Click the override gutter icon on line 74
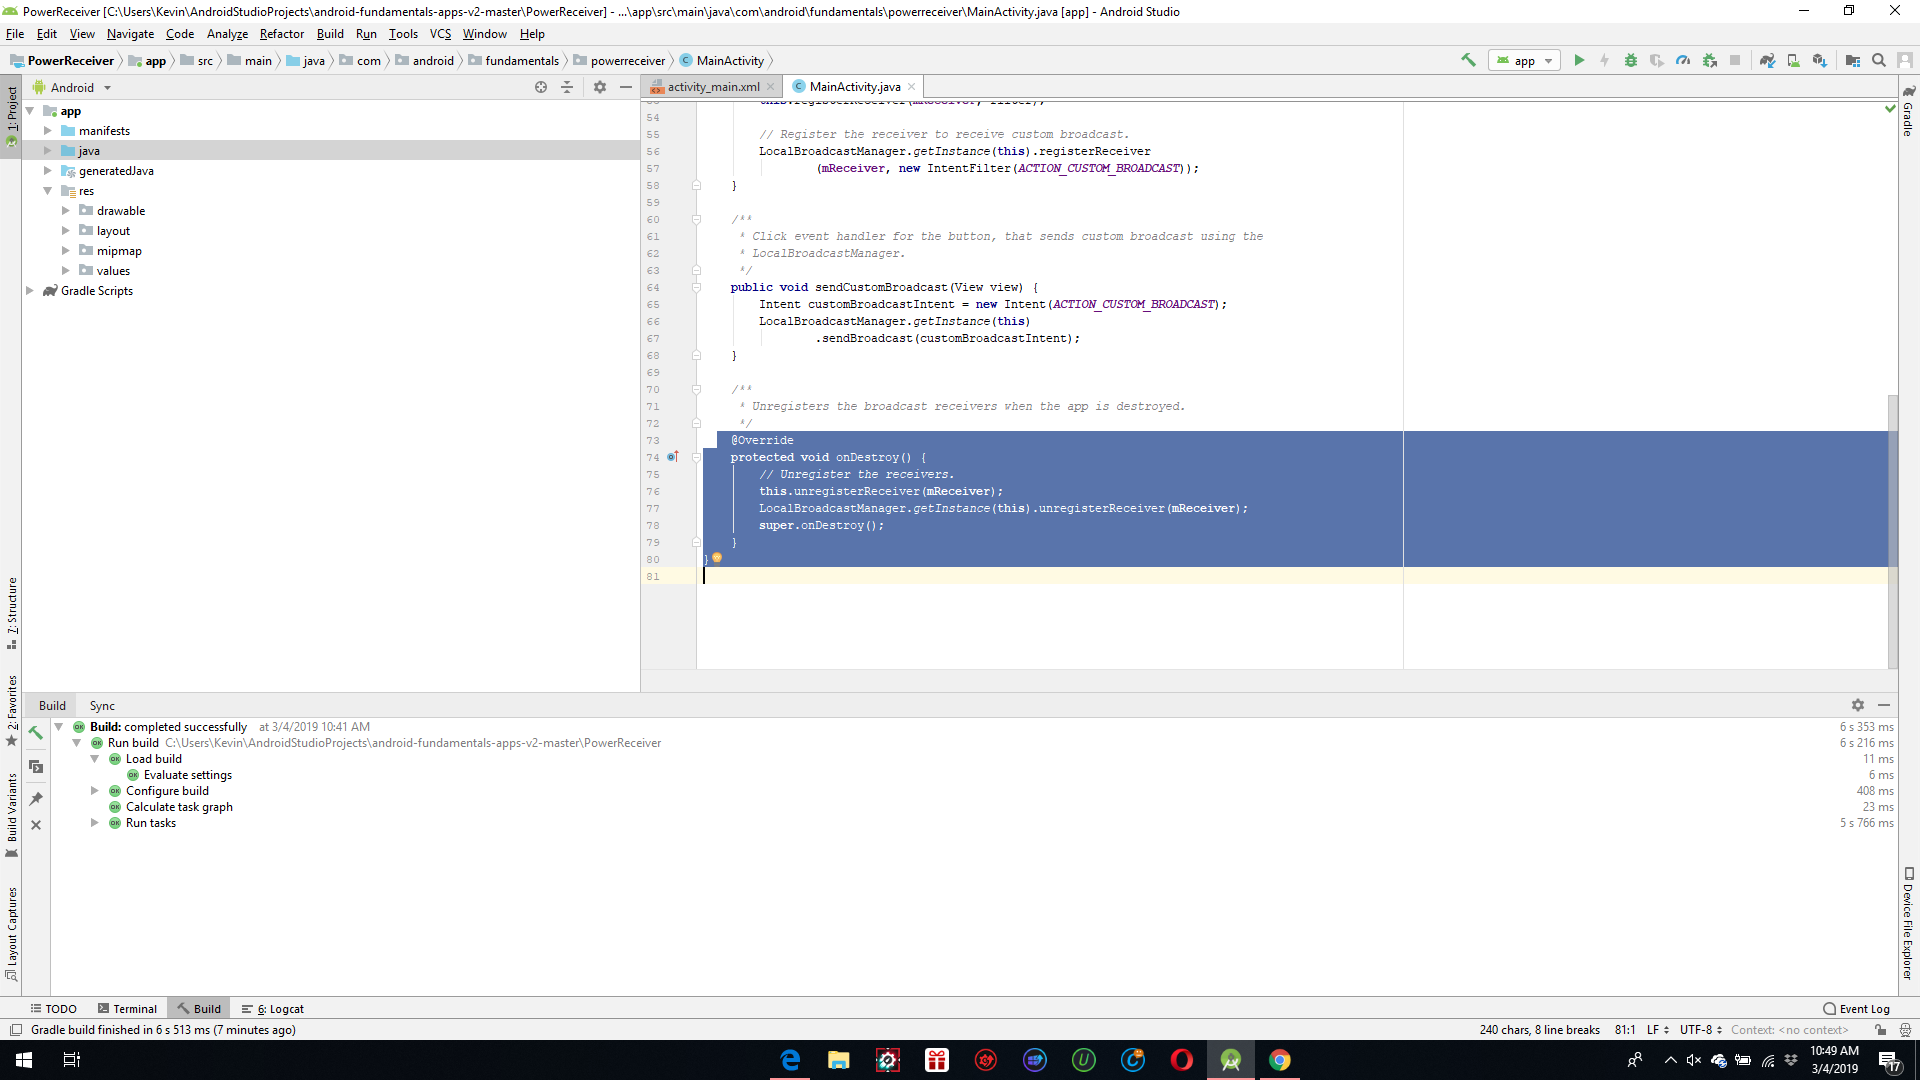This screenshot has height=1080, width=1920. click(x=673, y=457)
